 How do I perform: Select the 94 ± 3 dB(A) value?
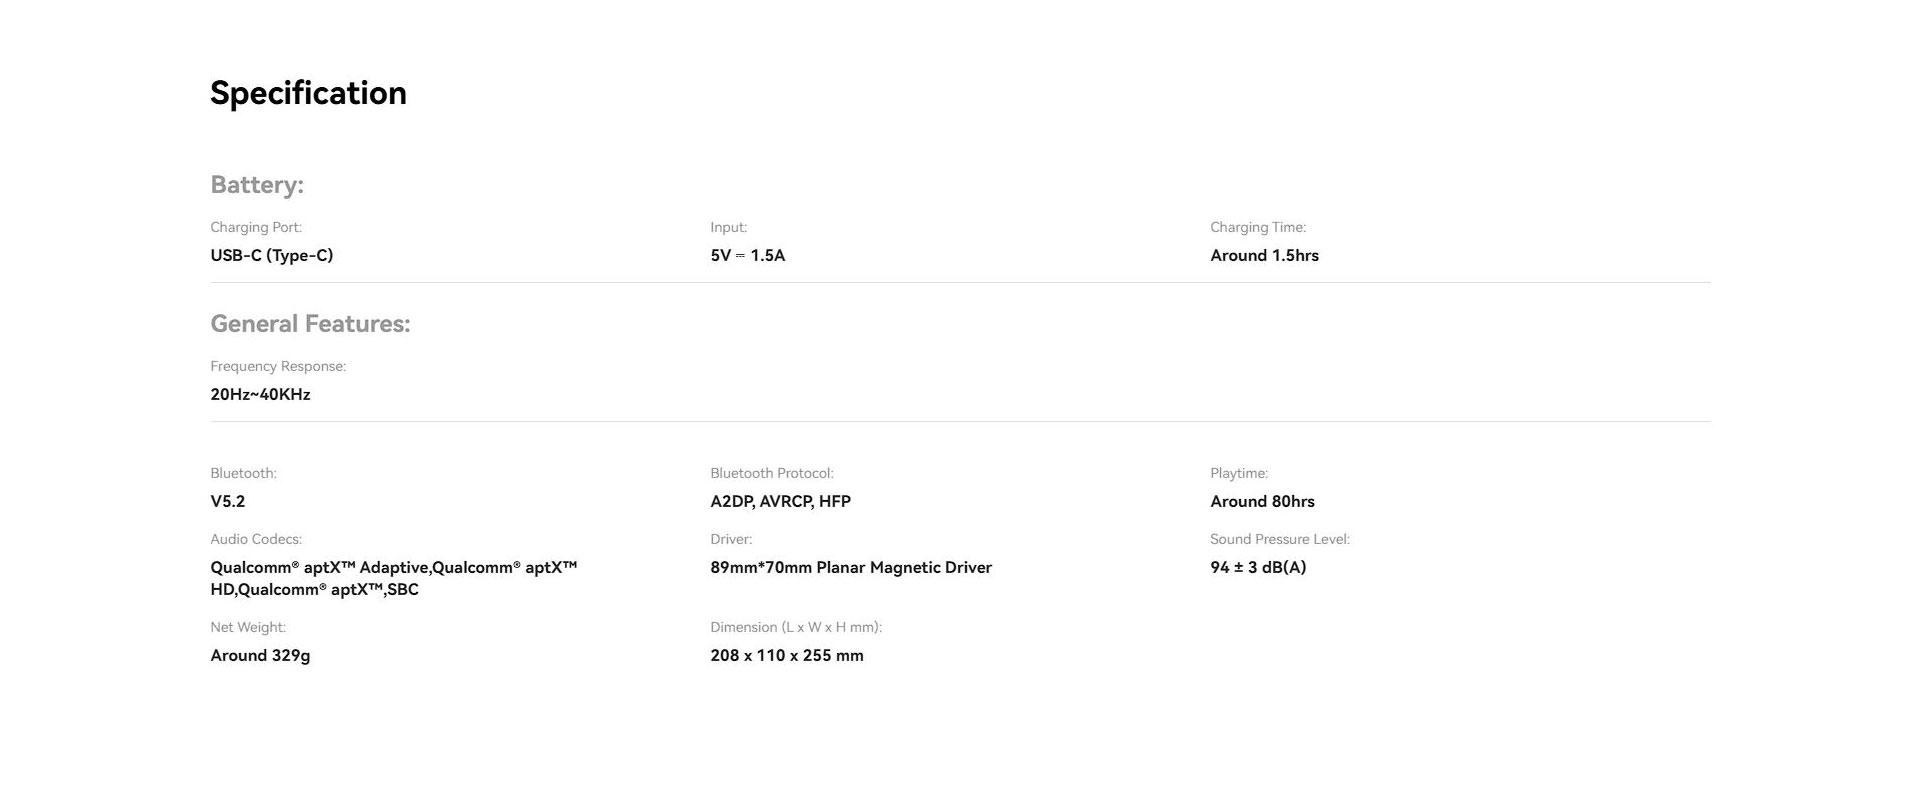click(1258, 568)
